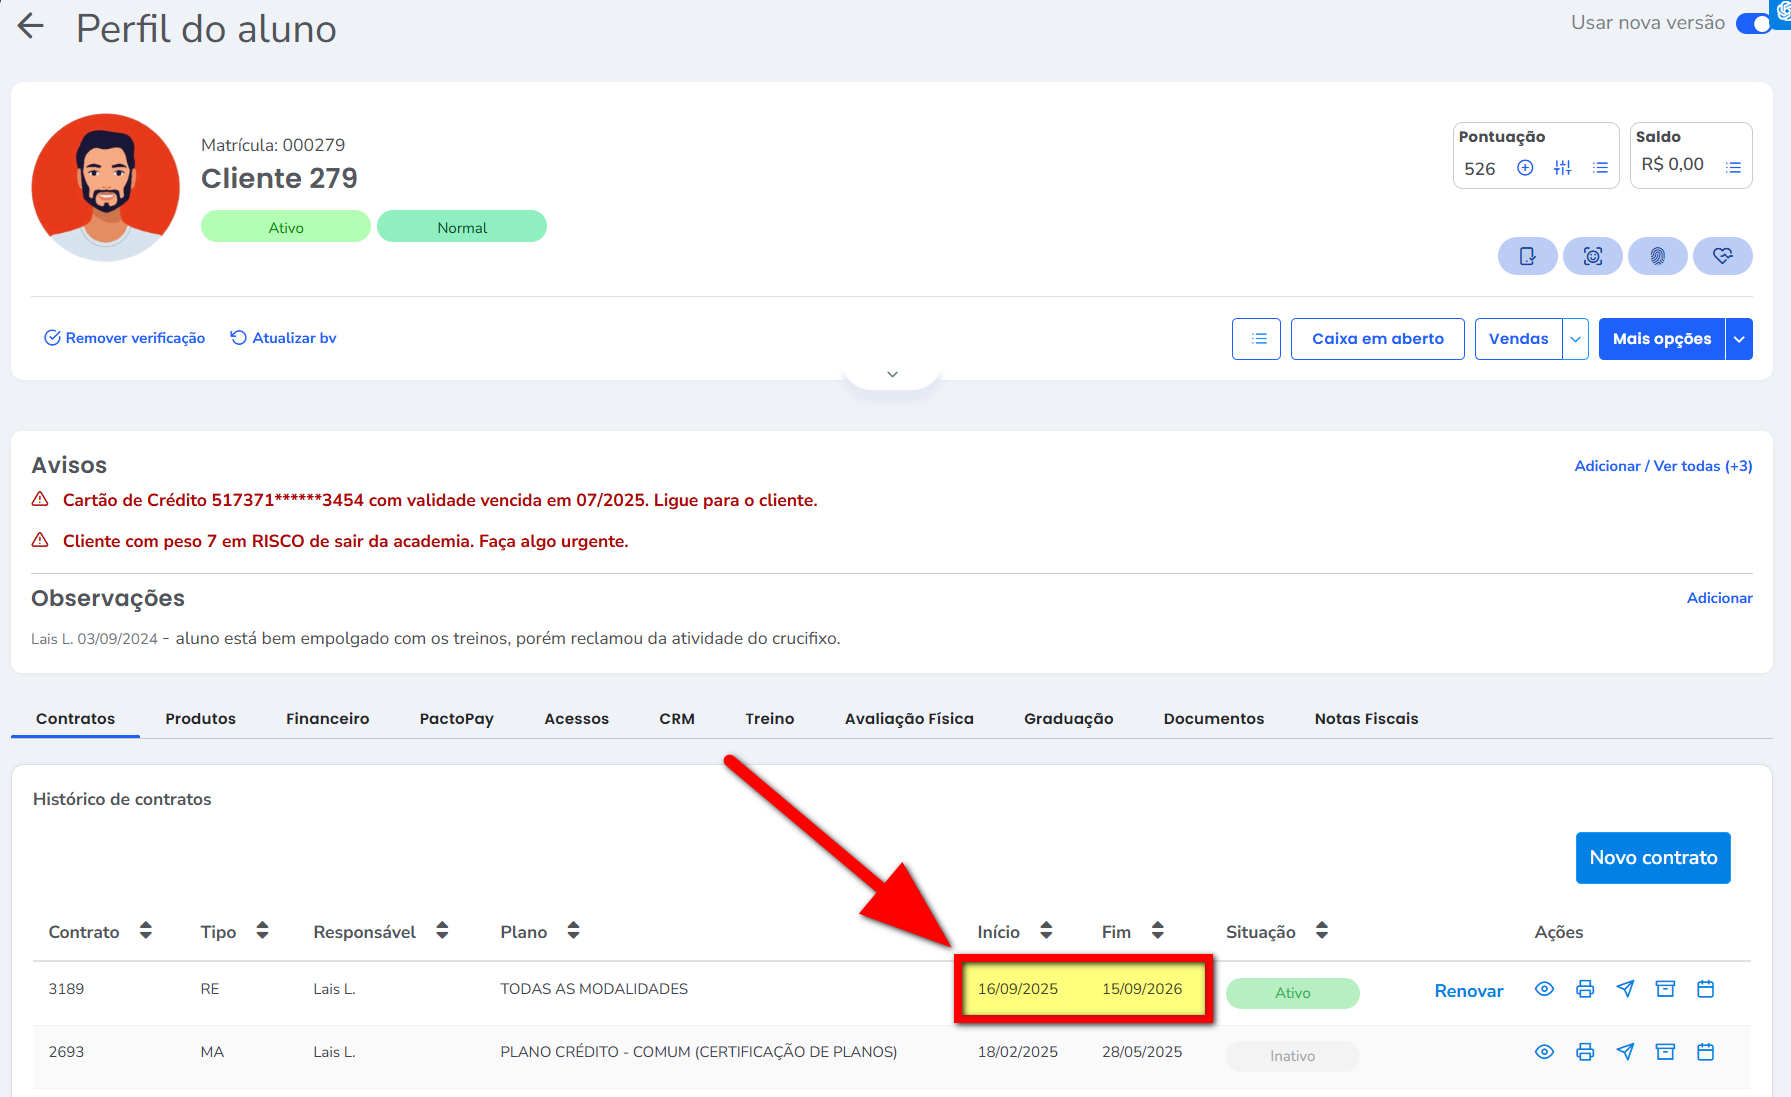
Task: Click the heart health icon button
Action: pos(1722,256)
